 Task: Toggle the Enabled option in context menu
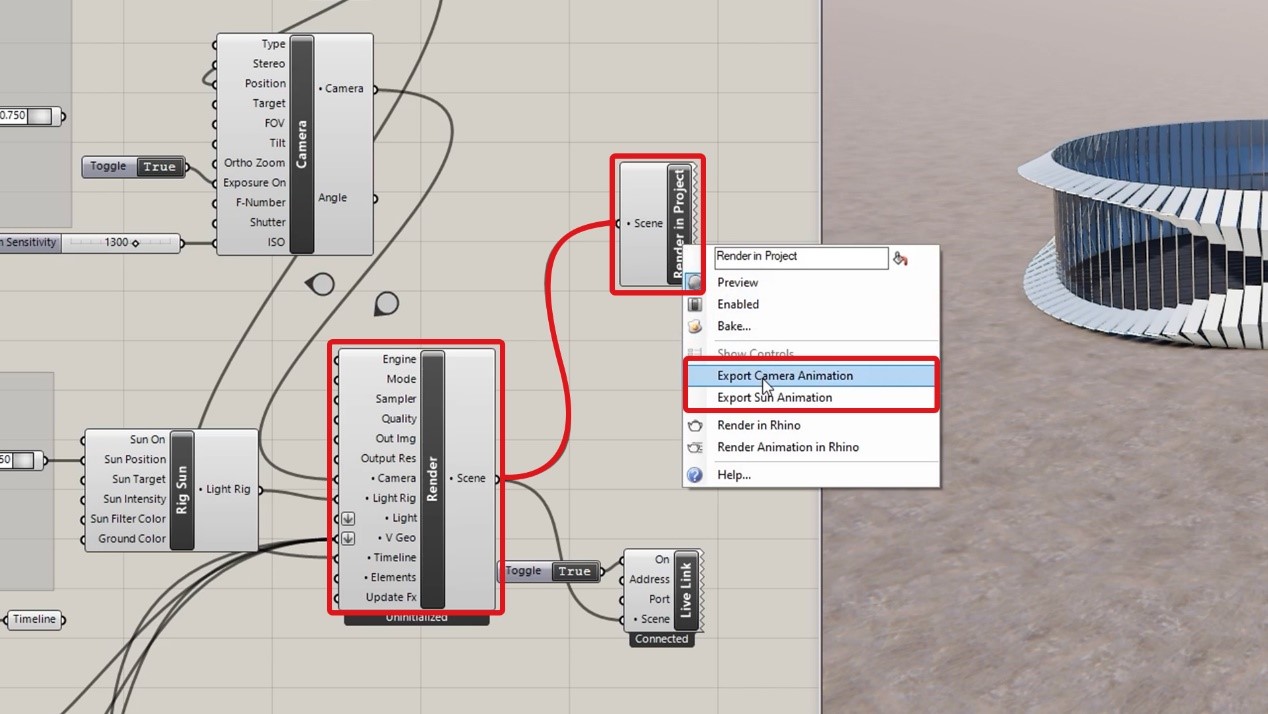tap(737, 304)
